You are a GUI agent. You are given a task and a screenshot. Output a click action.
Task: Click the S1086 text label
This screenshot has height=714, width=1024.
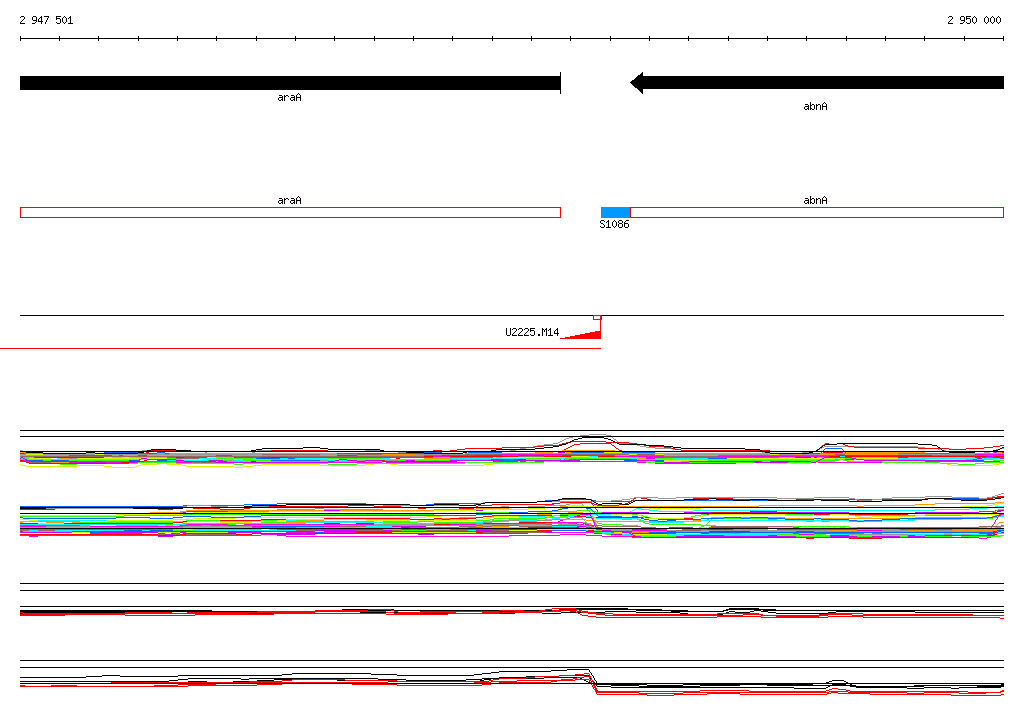(615, 224)
